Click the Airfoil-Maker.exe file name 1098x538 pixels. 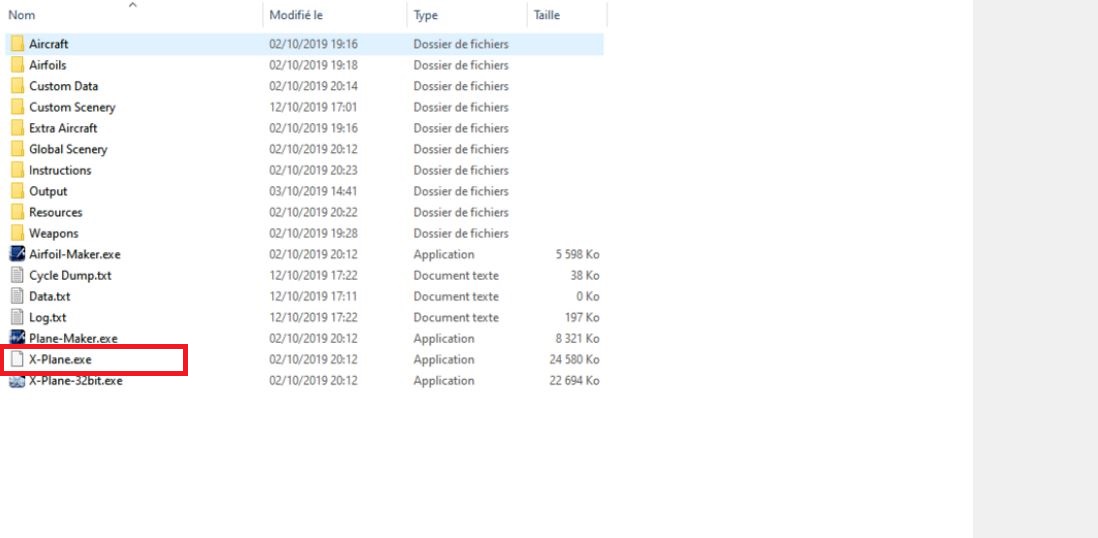click(x=75, y=254)
